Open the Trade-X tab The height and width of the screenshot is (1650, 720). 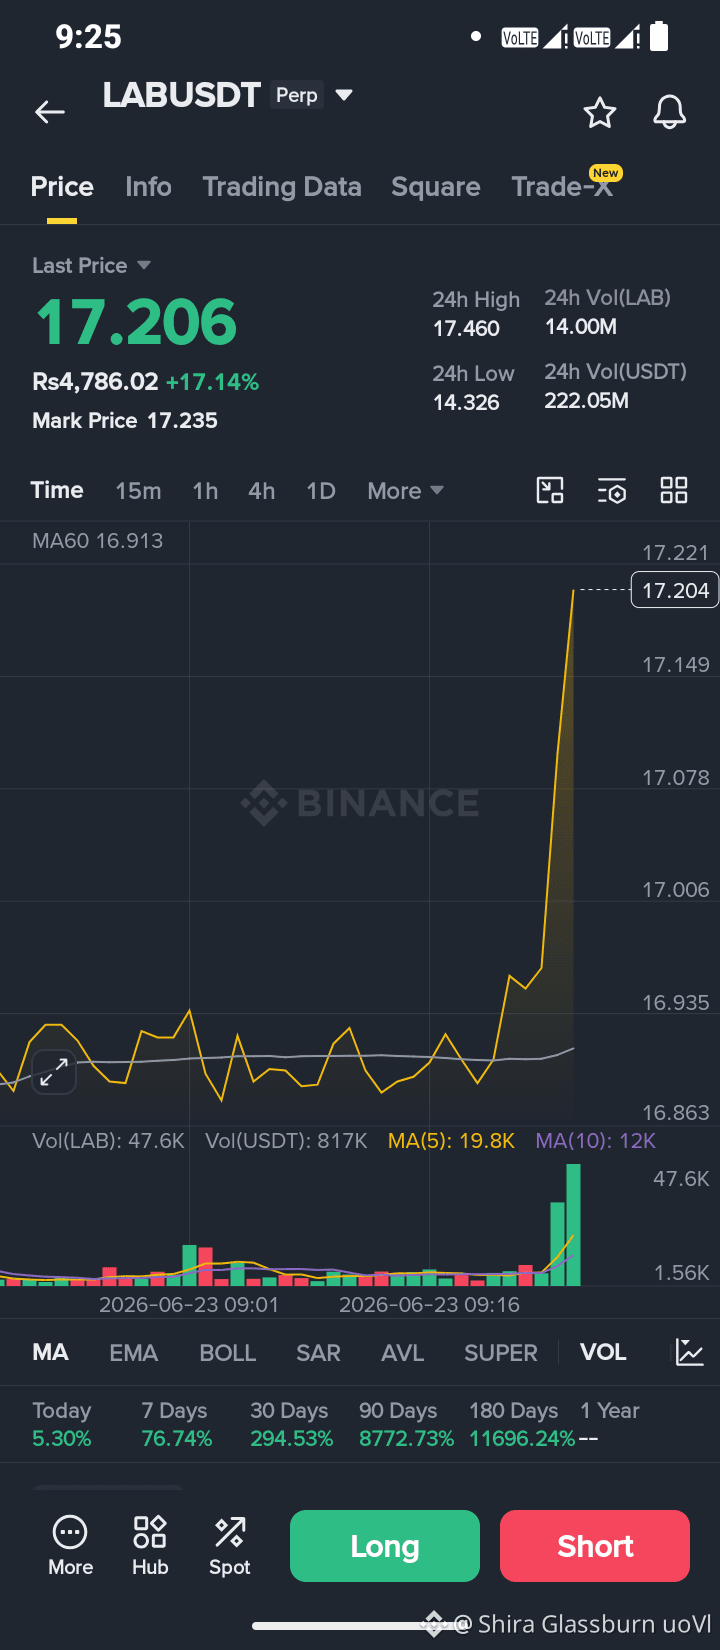pos(562,187)
